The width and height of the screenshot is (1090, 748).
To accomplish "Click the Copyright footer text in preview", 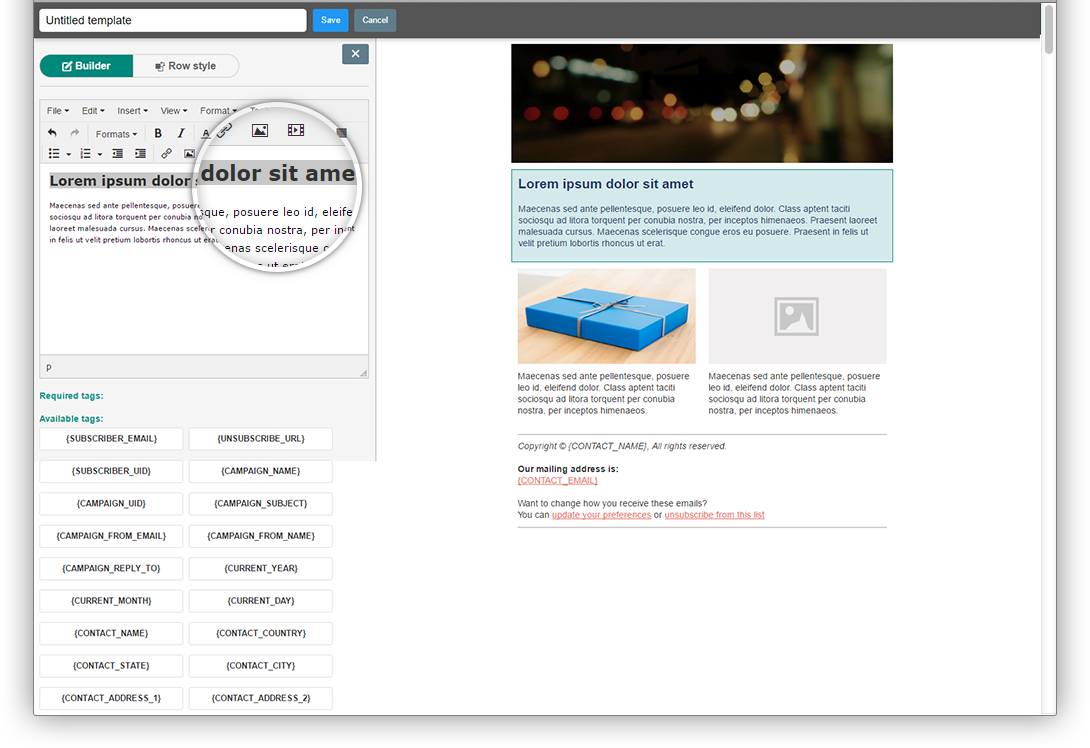I will tap(621, 446).
